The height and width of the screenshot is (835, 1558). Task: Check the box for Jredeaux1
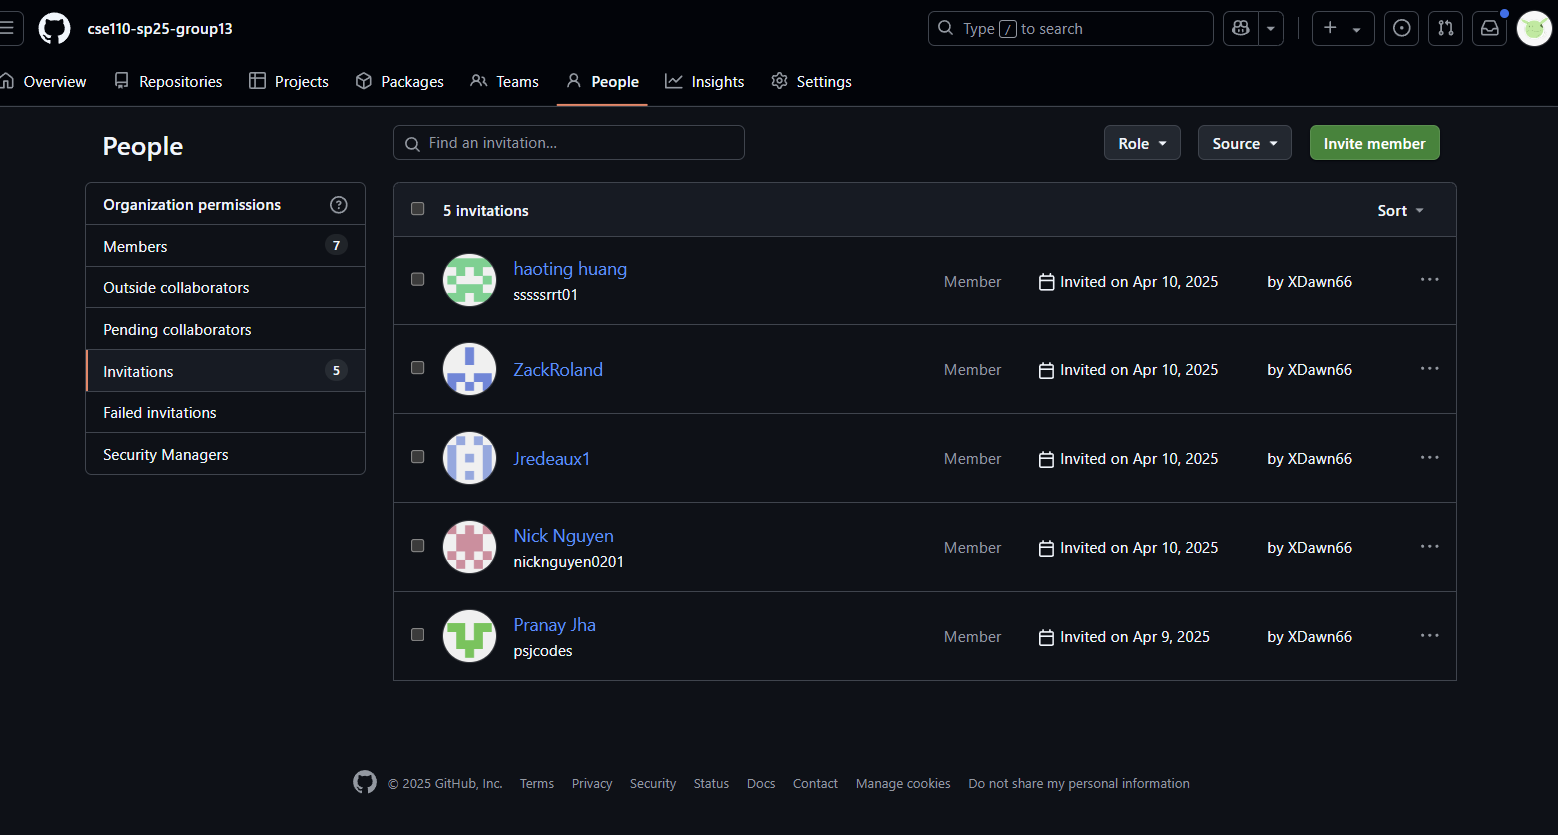coord(418,457)
